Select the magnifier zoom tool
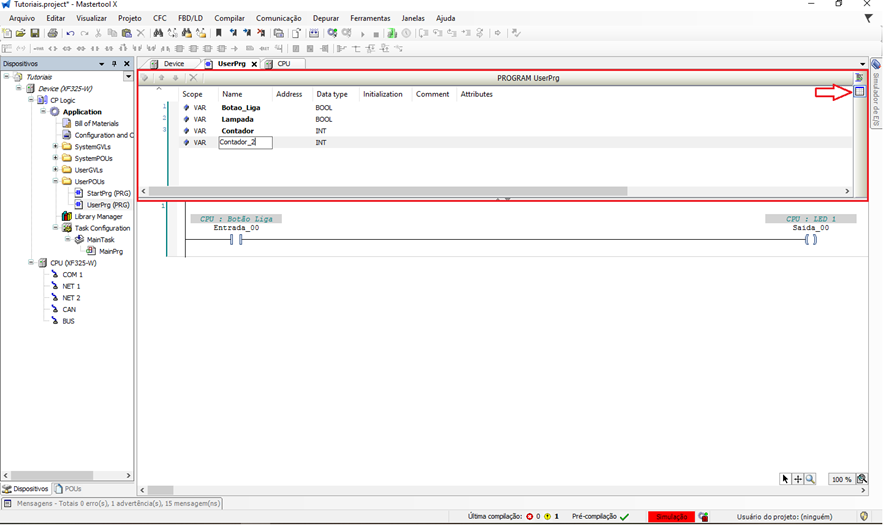The image size is (886, 526). click(810, 479)
